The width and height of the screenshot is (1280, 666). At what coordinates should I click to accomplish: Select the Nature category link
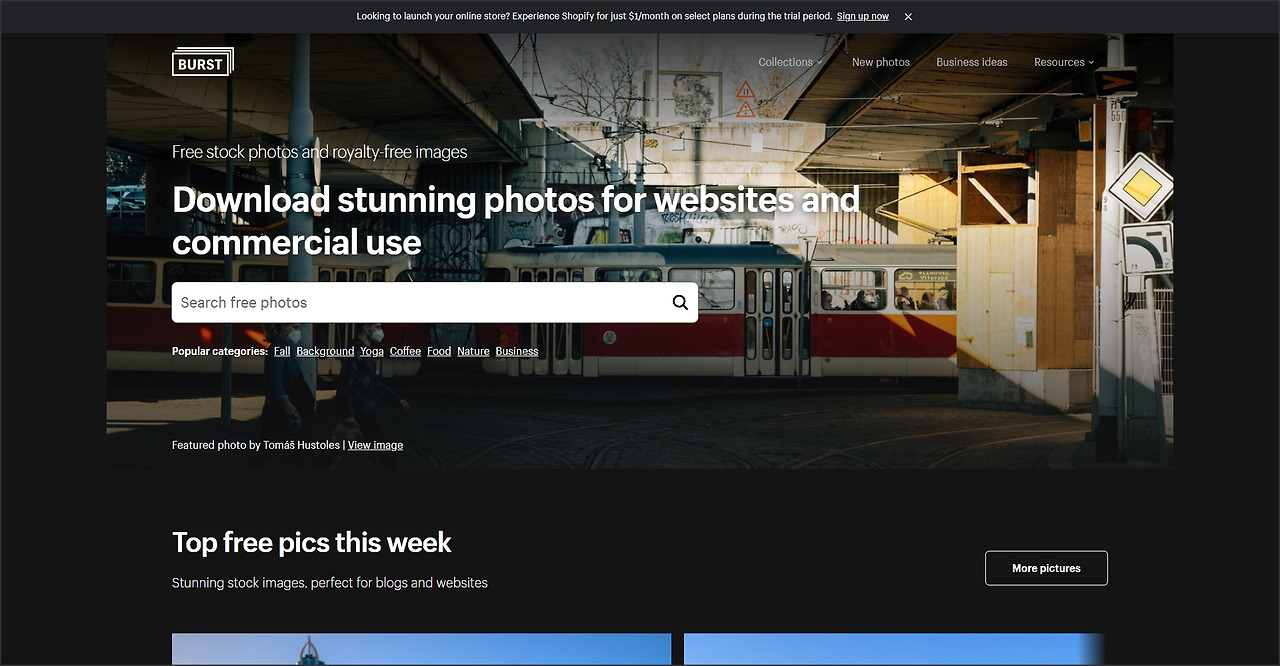point(473,351)
